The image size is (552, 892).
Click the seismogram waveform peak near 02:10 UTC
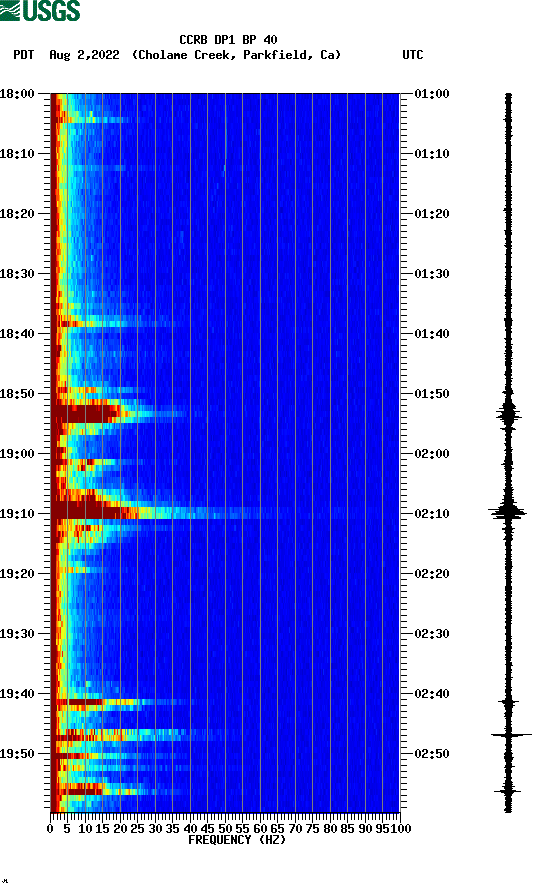508,512
